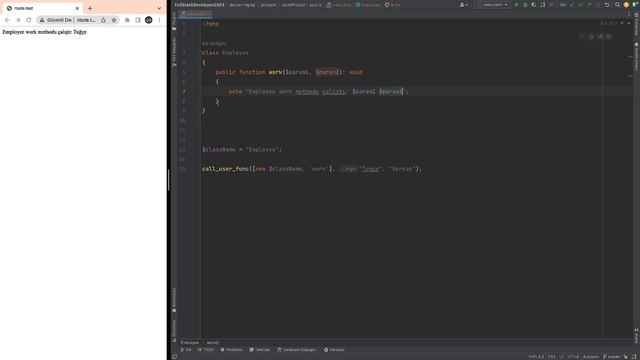Click the 'no usages' inlay hint
Screen dimensions: 640x360
(213, 43)
